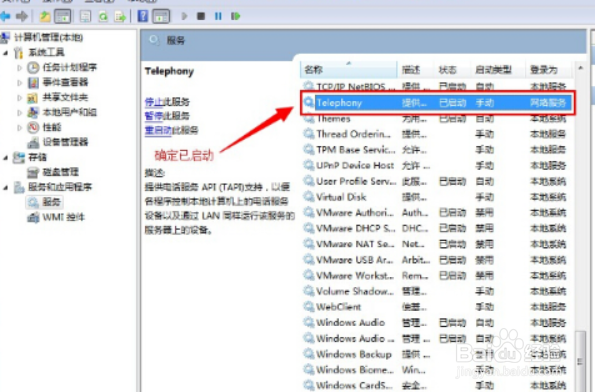This screenshot has height=392, width=595.
Task: Select the Themes service row
Action: click(x=436, y=119)
